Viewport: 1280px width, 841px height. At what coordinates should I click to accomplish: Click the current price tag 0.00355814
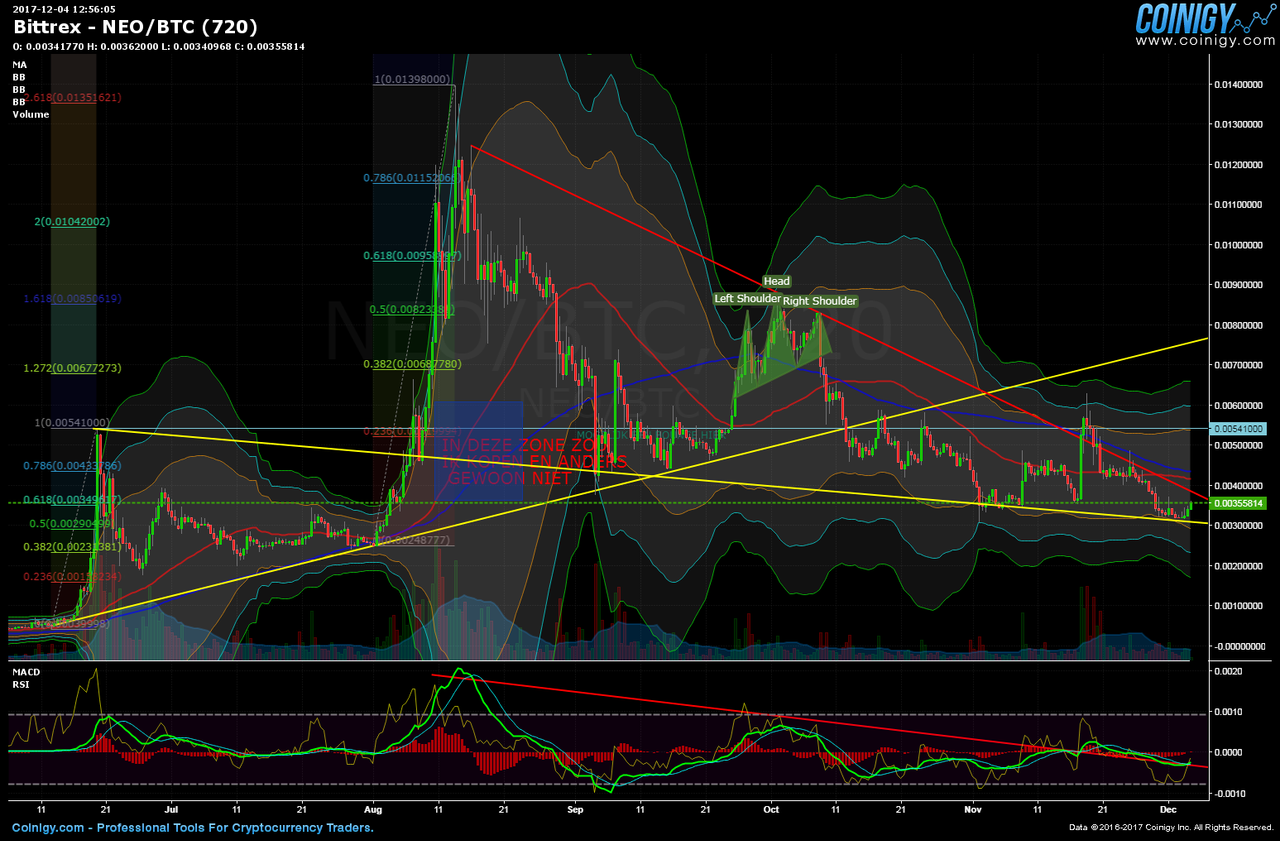[x=1240, y=503]
